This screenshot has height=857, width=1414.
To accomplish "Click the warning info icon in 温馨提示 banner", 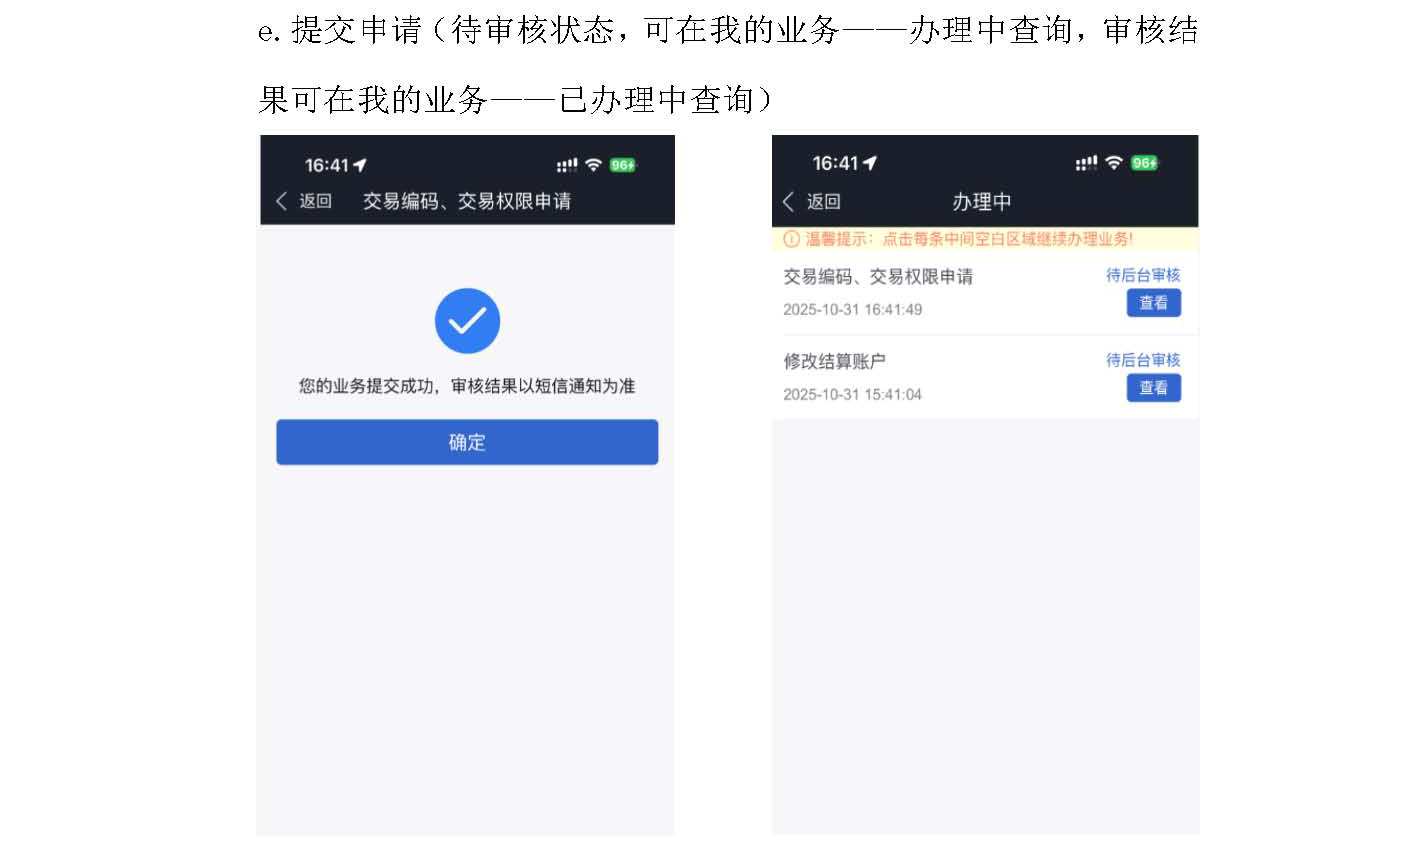I will click(x=791, y=239).
